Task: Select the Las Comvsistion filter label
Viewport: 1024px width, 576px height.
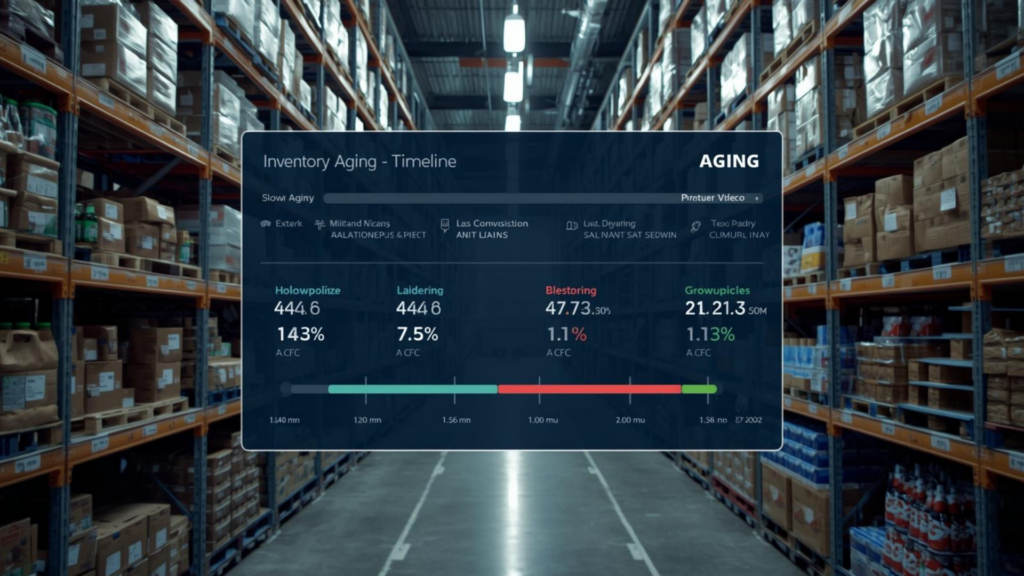Action: tap(492, 223)
